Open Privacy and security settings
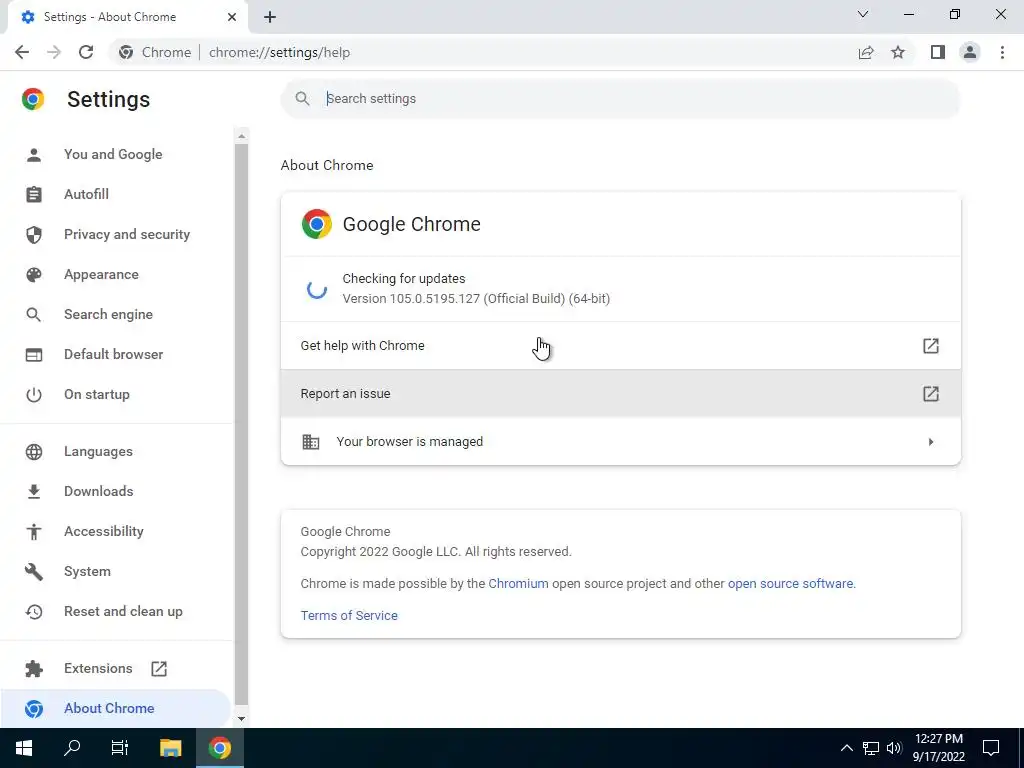The image size is (1024, 768). click(x=116, y=234)
